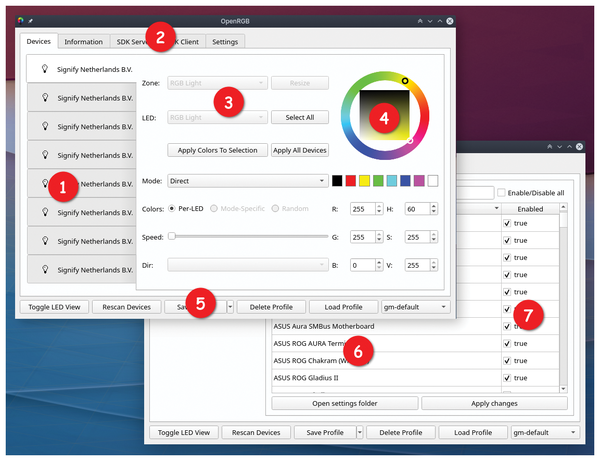
Task: Open the SDK Server tab
Action: (x=132, y=42)
